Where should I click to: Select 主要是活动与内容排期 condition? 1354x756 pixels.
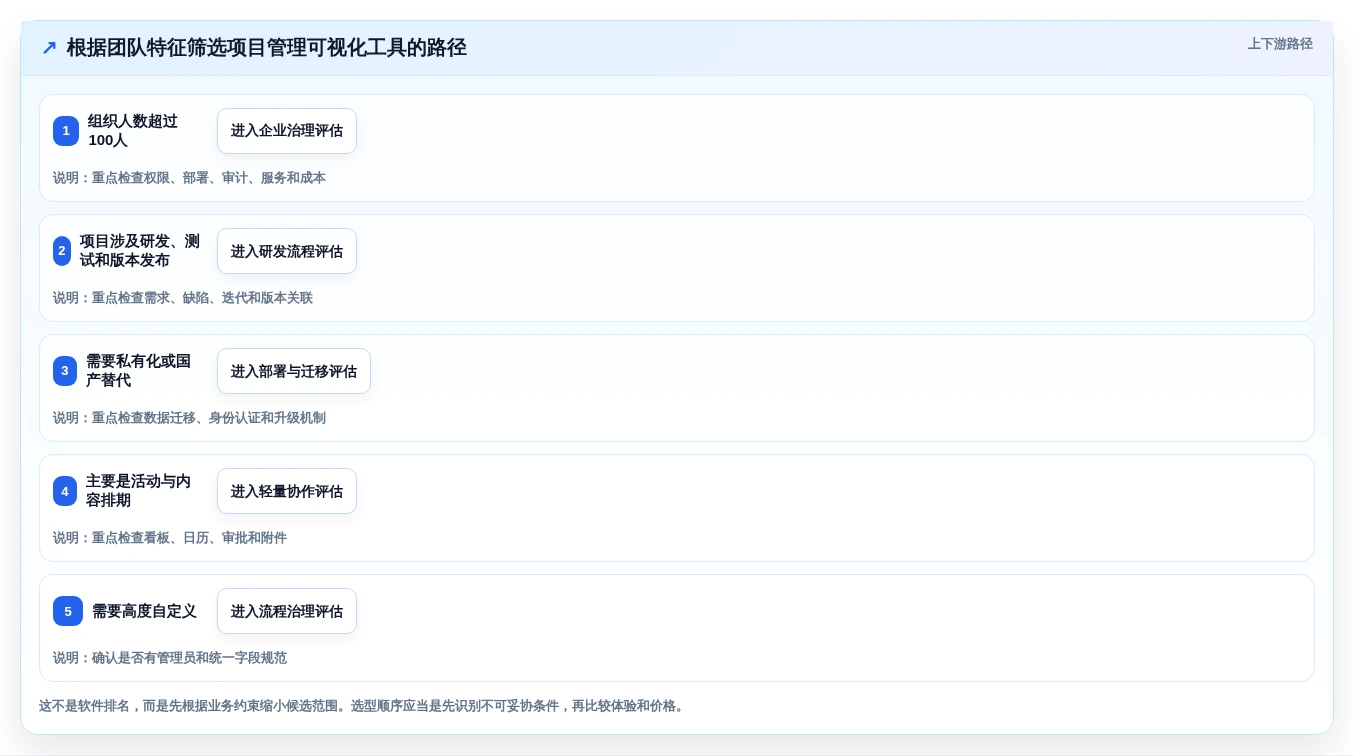pos(138,491)
